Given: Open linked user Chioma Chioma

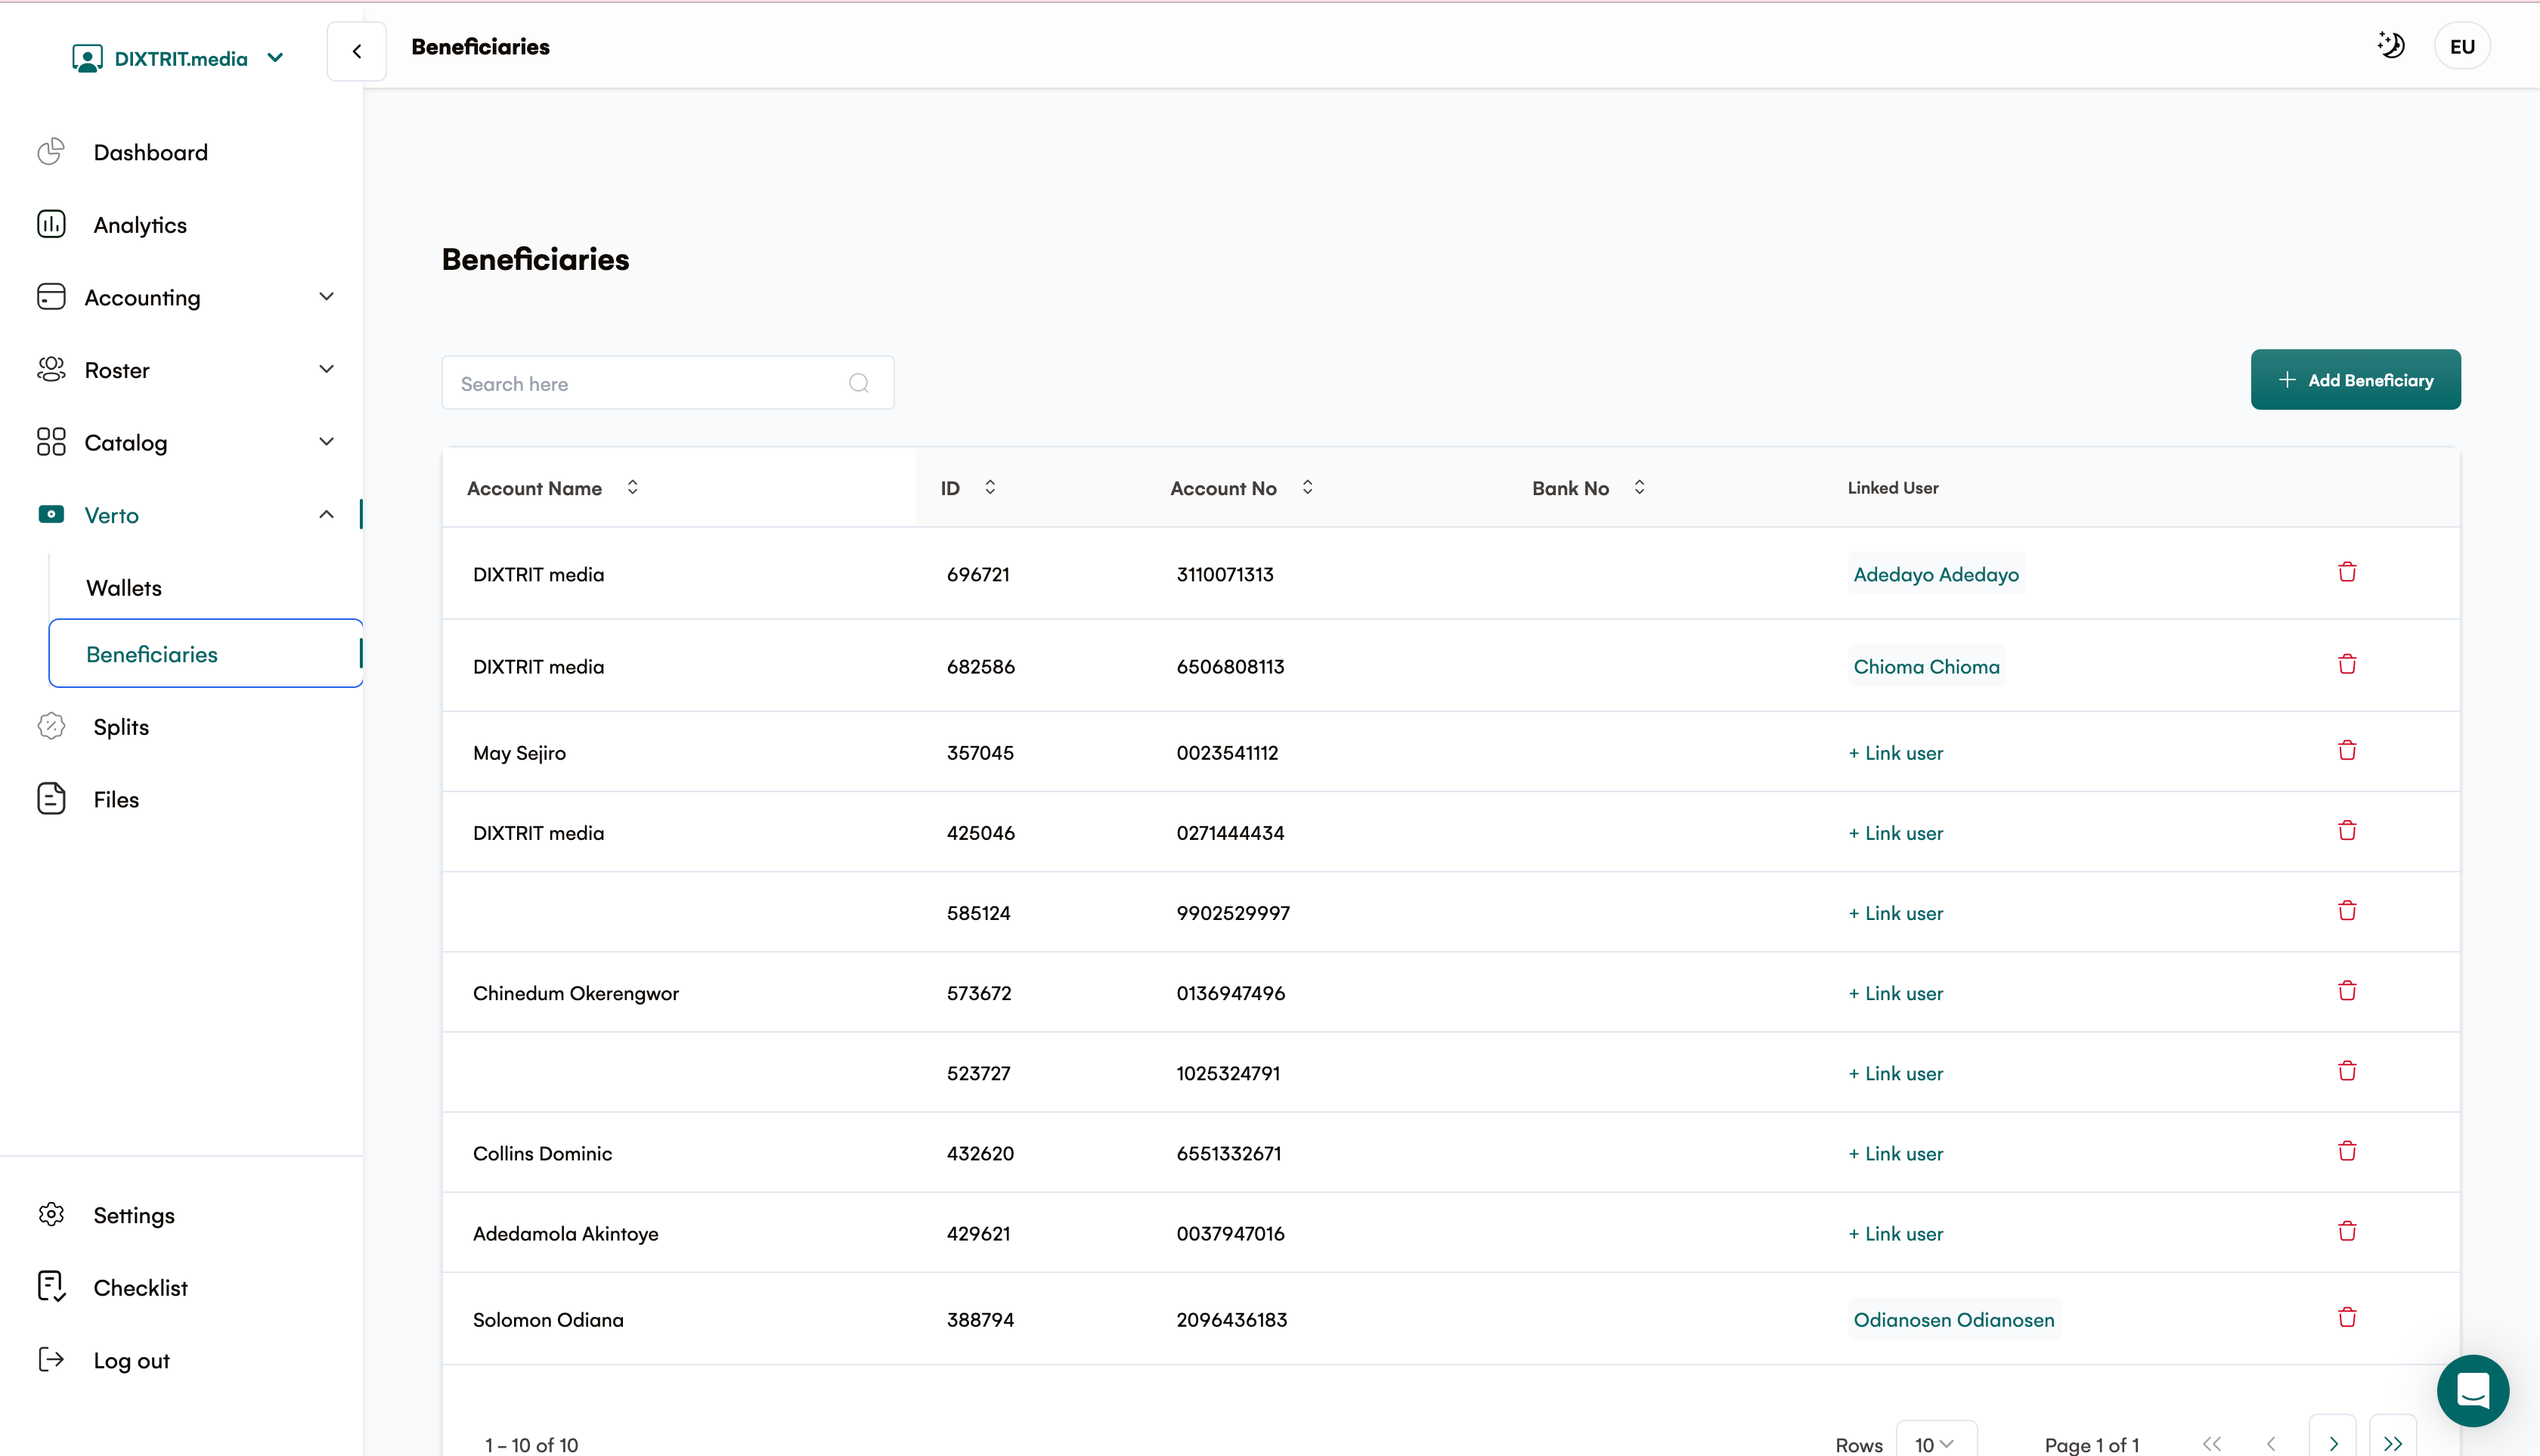Looking at the screenshot, I should pyautogui.click(x=1926, y=666).
